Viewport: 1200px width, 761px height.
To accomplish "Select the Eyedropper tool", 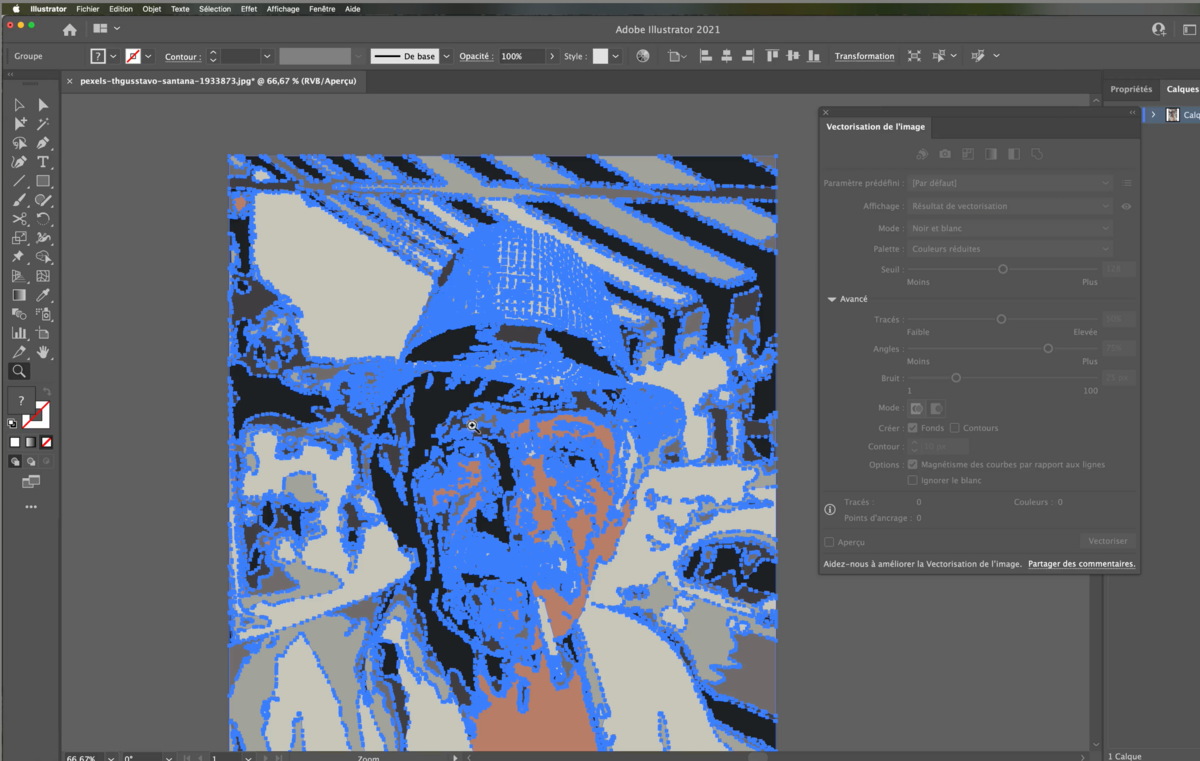I will (x=43, y=295).
